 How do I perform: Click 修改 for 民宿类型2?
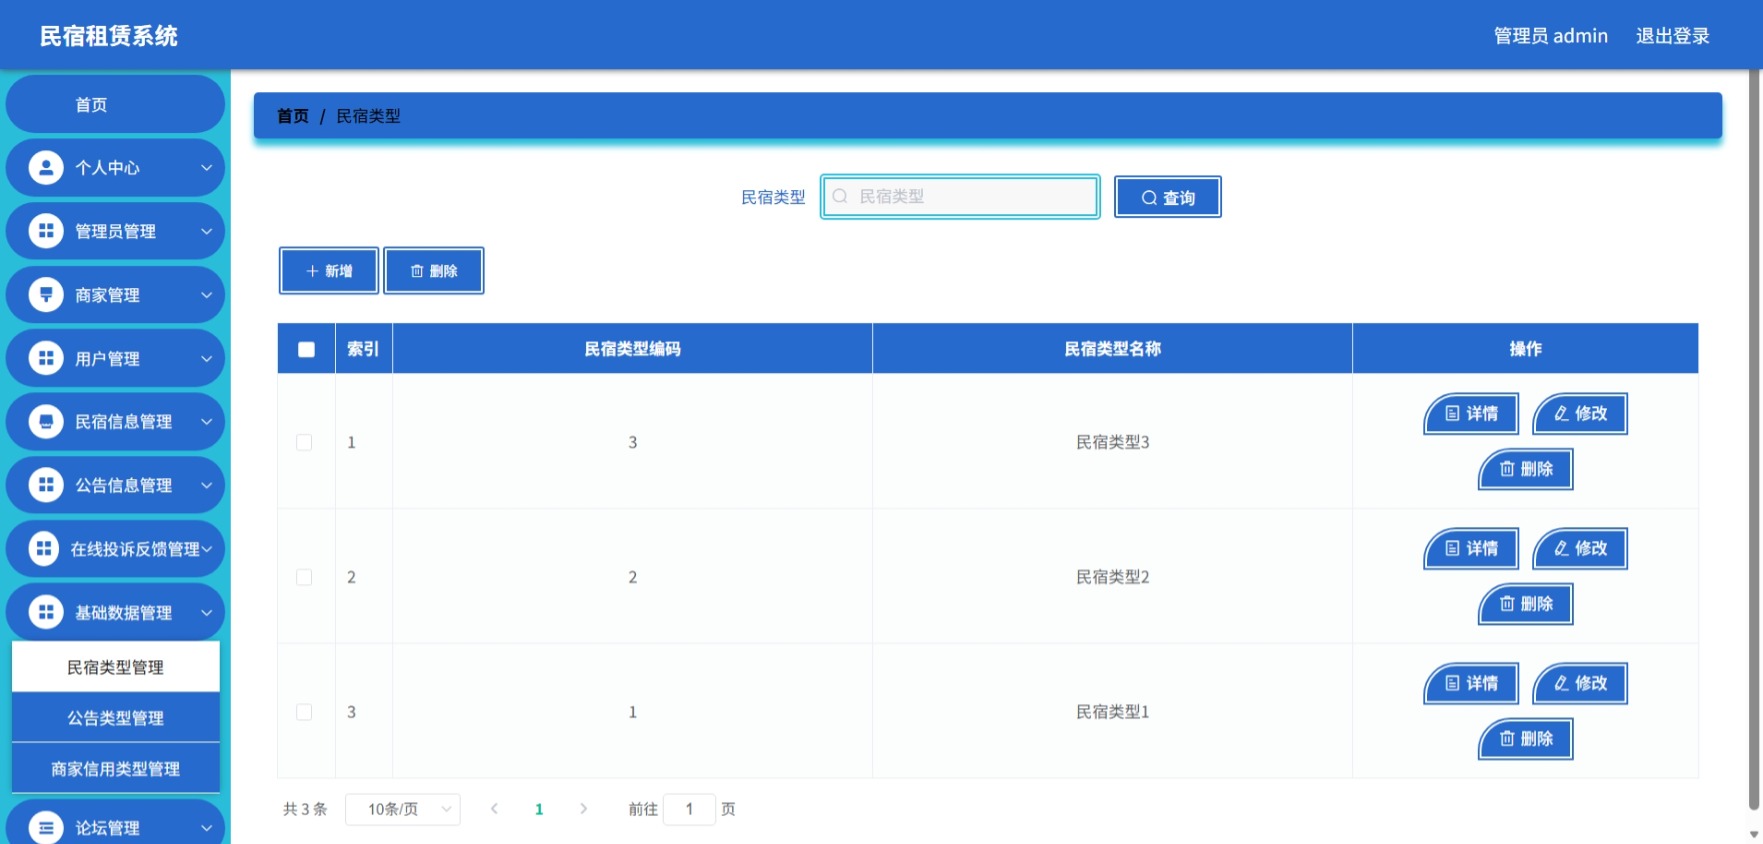(x=1580, y=548)
